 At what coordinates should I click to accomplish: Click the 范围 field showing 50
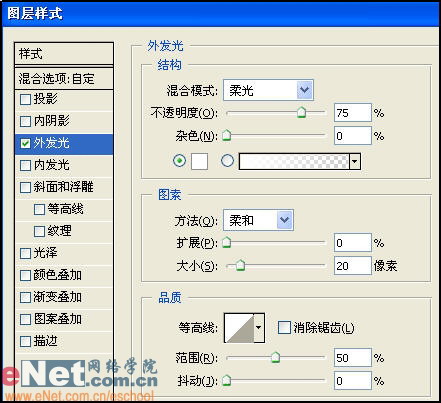(x=353, y=358)
